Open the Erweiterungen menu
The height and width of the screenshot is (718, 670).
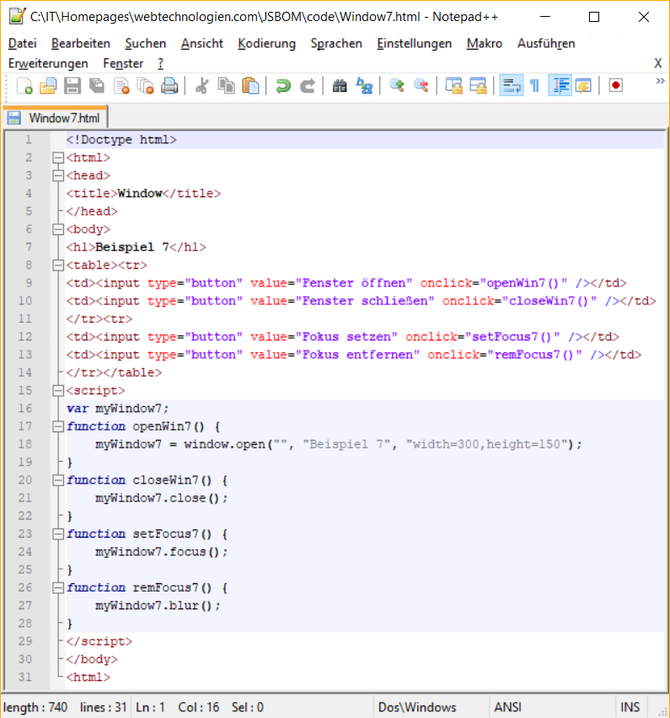coord(48,63)
